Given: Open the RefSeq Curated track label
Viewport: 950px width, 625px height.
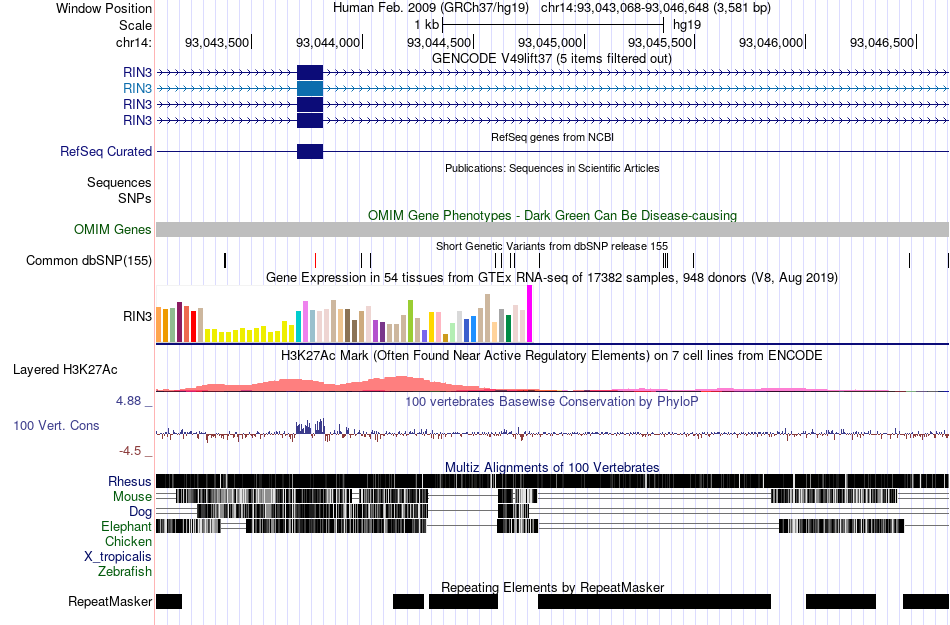Looking at the screenshot, I should 106,151.
